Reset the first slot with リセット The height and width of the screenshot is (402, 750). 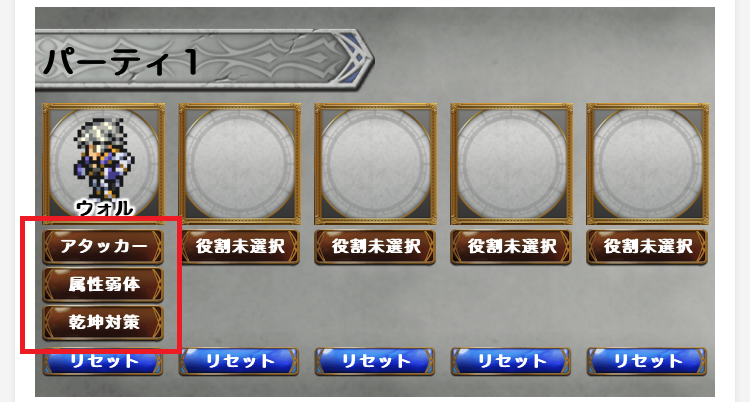click(103, 361)
